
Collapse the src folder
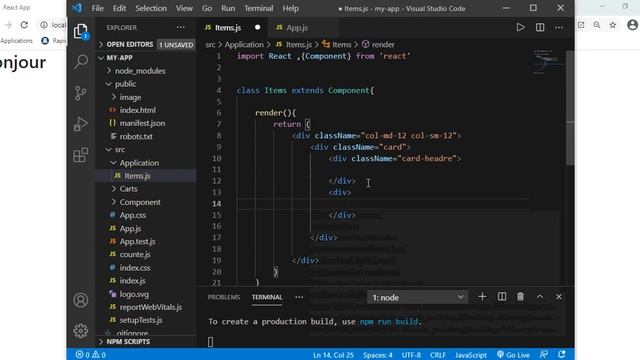[x=120, y=149]
